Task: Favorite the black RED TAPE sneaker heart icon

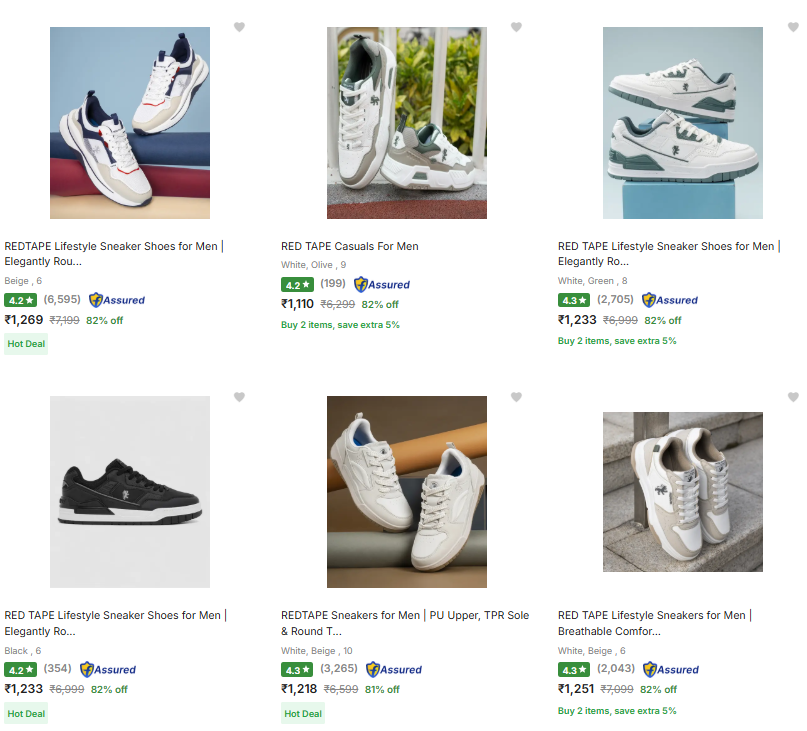Action: pos(239,397)
